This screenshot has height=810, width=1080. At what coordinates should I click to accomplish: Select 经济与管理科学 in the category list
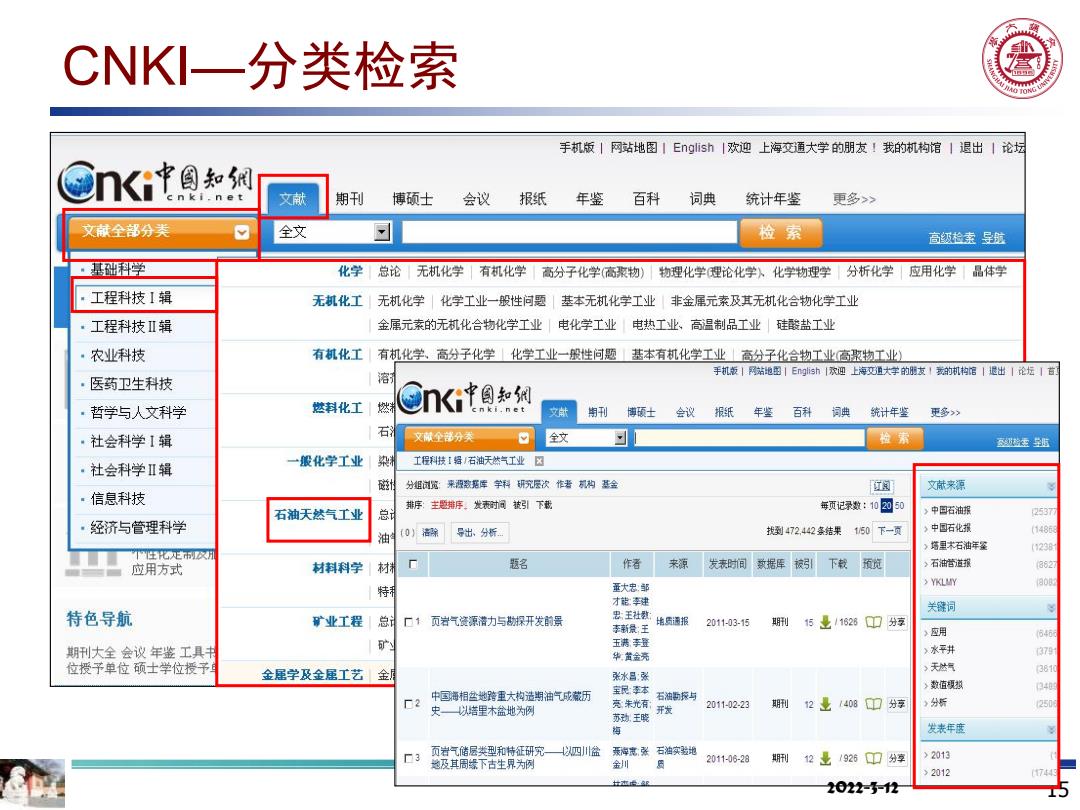pyautogui.click(x=138, y=528)
